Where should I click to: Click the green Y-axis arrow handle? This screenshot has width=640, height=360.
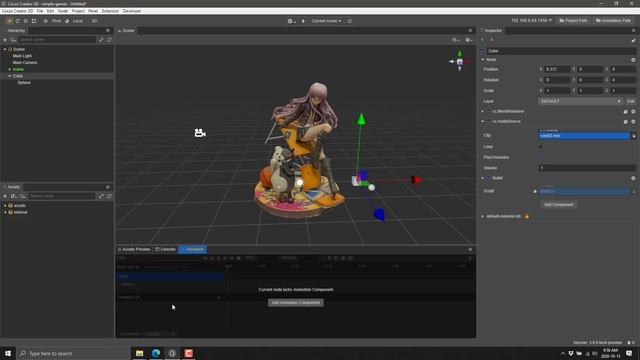361,119
